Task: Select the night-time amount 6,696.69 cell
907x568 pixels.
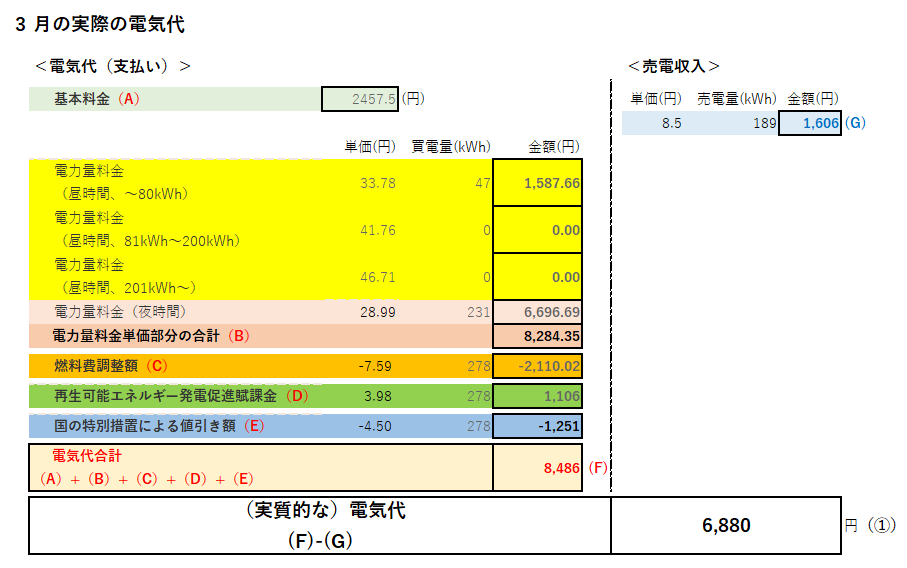Action: (537, 312)
